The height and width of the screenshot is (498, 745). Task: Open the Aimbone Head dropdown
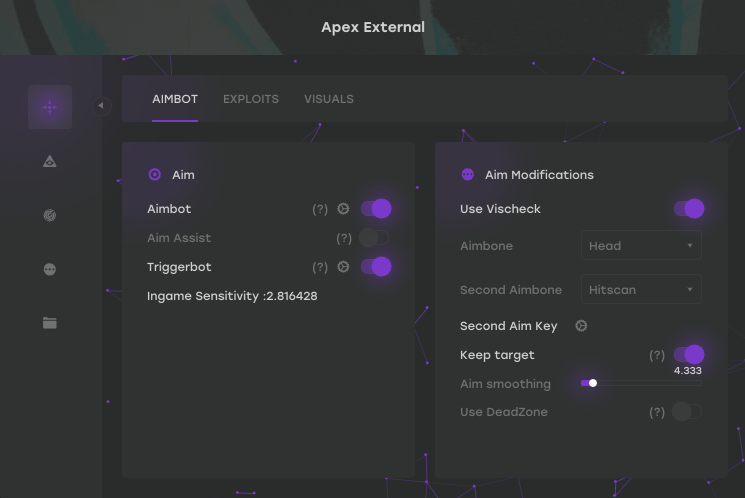coord(641,246)
